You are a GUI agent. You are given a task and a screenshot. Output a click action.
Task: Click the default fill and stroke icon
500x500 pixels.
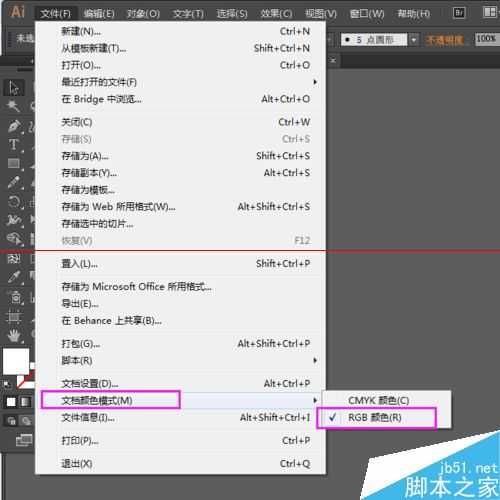[7, 384]
